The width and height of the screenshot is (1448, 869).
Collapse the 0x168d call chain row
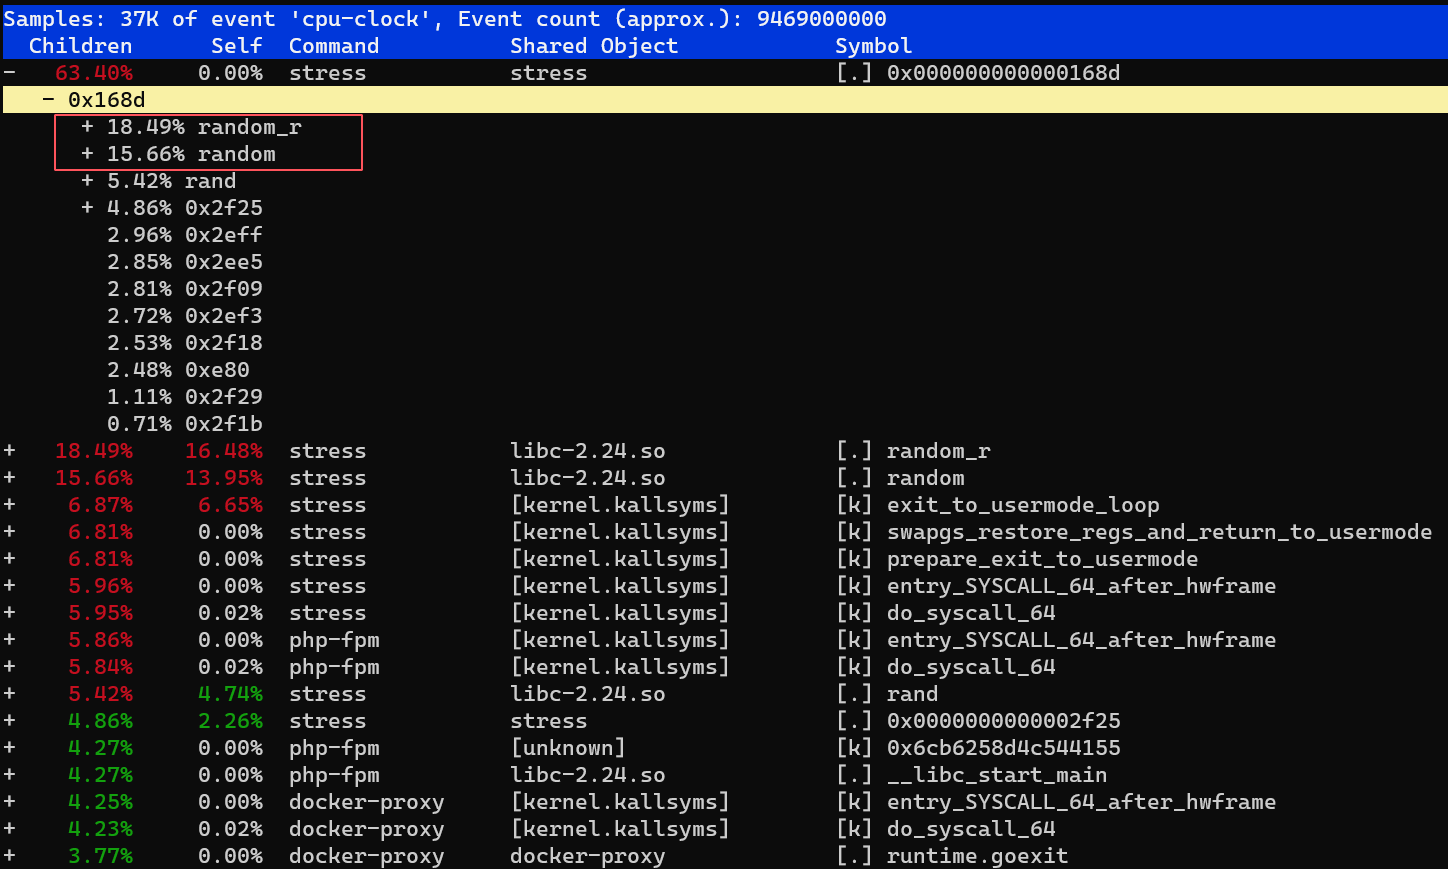(48, 100)
